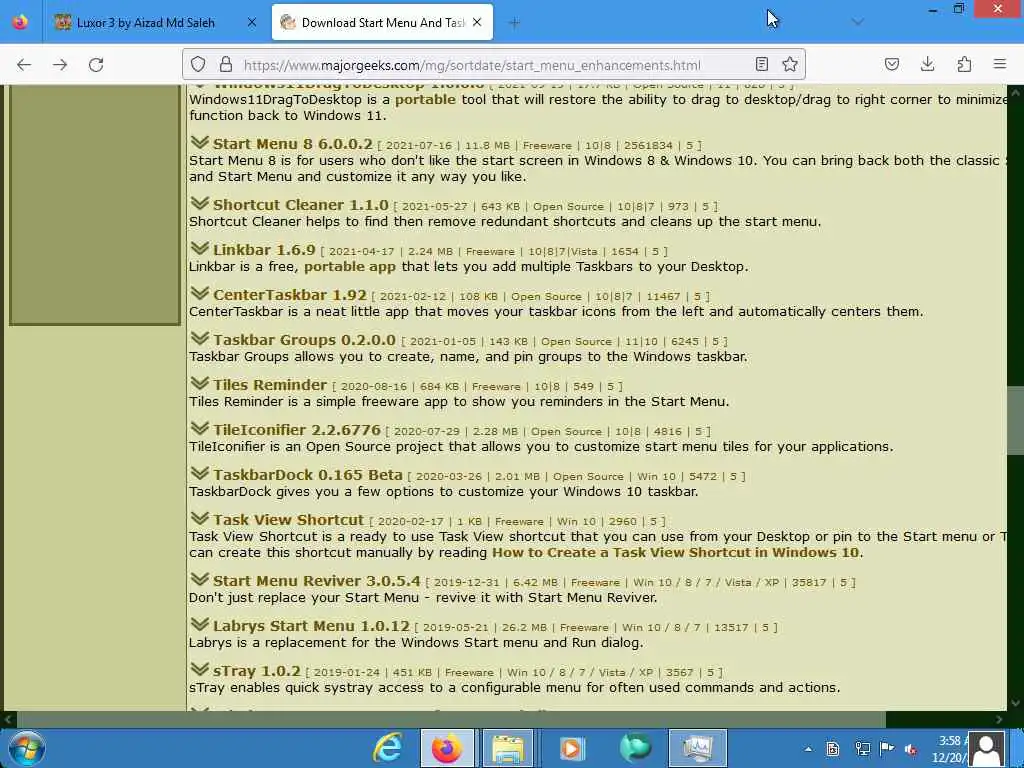This screenshot has height=768, width=1024.
Task: Expand Taskbar Groups entry chevron
Action: click(200, 338)
